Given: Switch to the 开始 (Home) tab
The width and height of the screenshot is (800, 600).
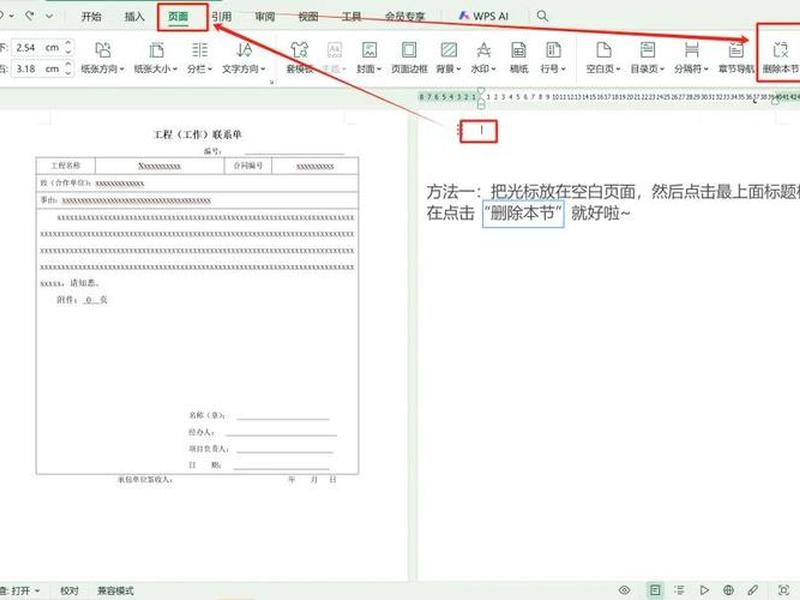Looking at the screenshot, I should click(91, 16).
